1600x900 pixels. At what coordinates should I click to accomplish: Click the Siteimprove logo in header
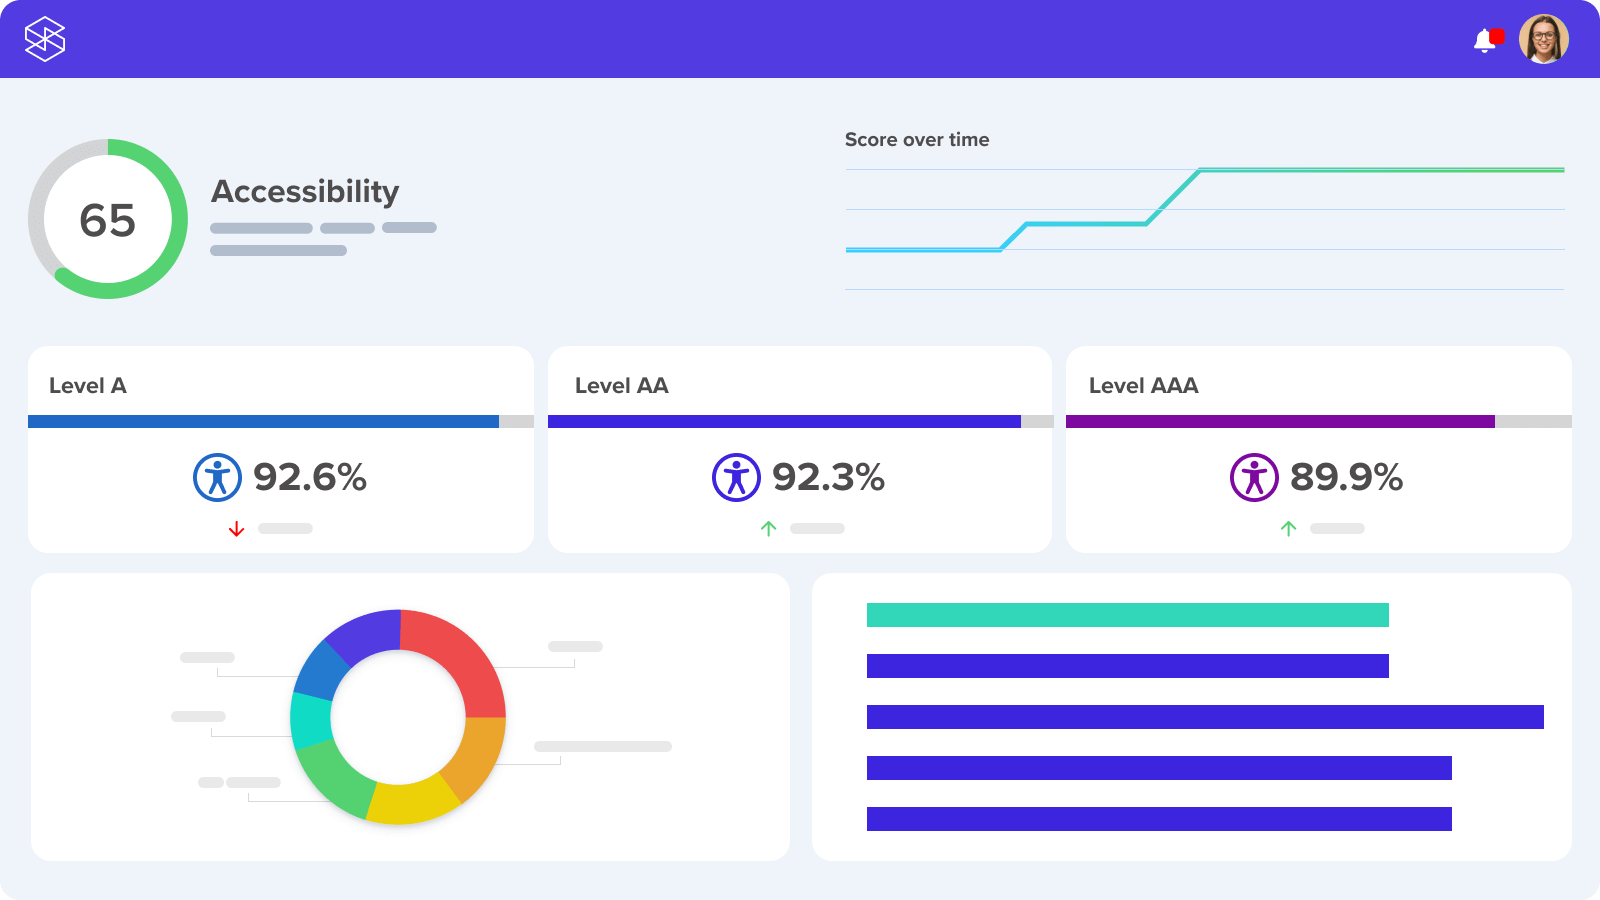pos(45,39)
